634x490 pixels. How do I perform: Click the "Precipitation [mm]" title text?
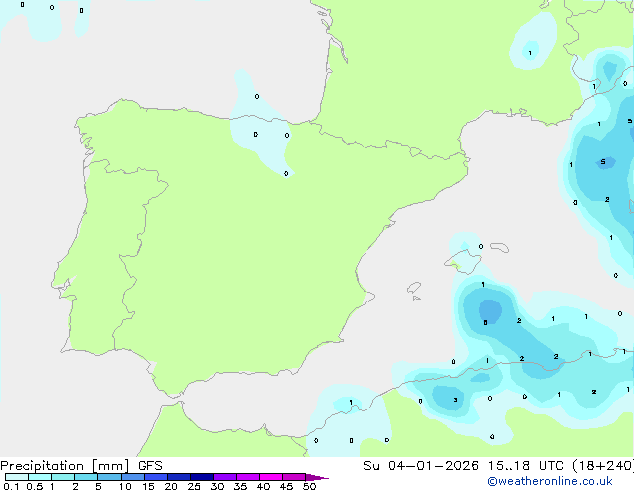(x=65, y=466)
